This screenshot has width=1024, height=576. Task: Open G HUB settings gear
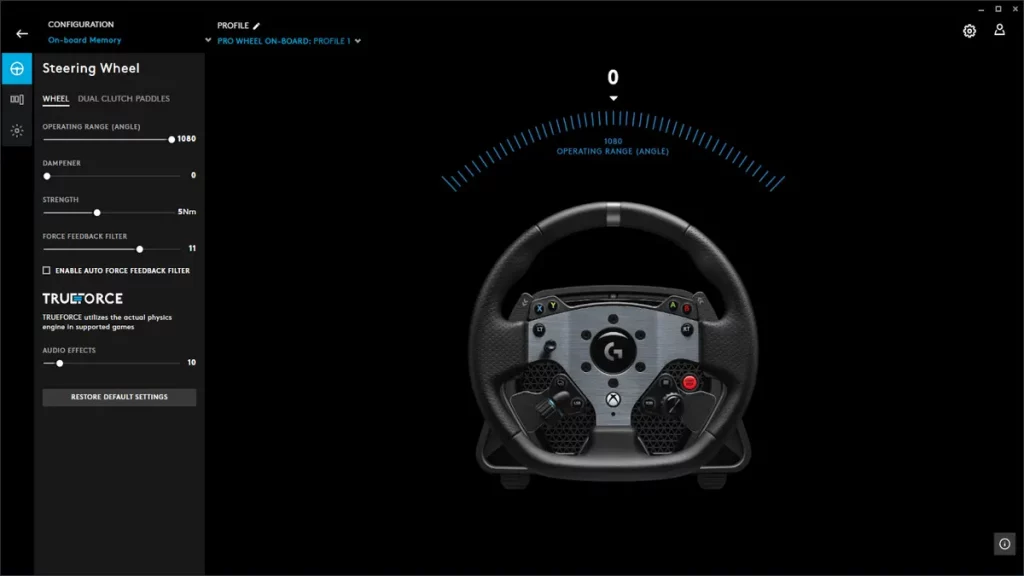pyautogui.click(x=969, y=31)
